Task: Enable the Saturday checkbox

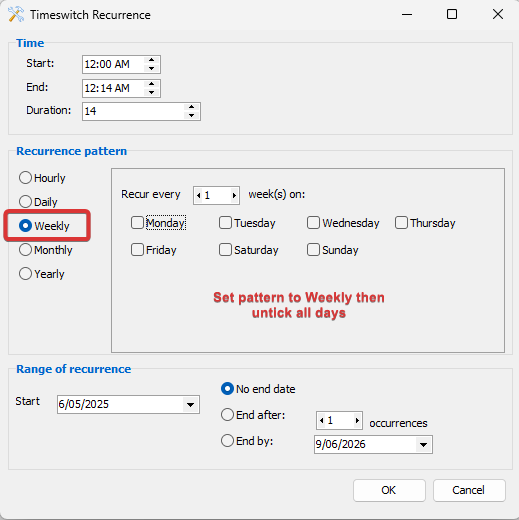Action: tap(225, 250)
